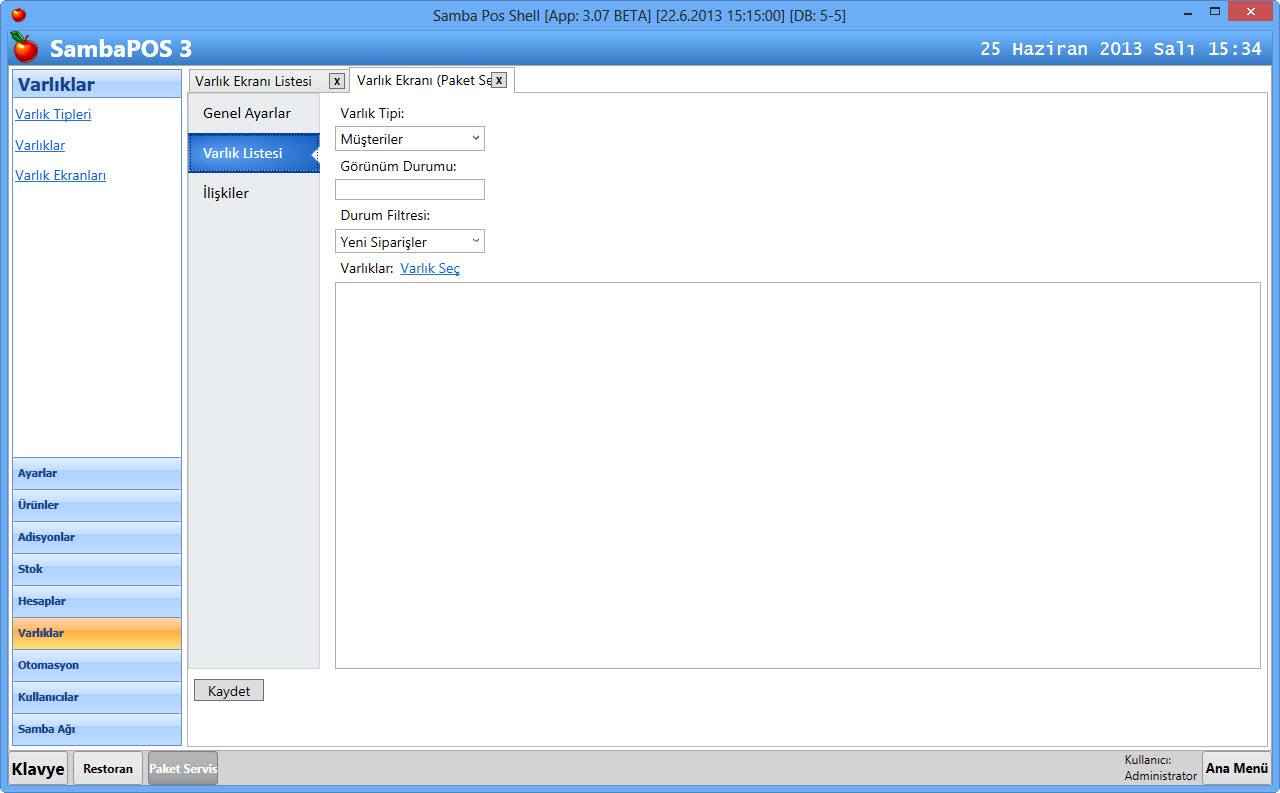This screenshot has height=793, width=1280.
Task: Open the Varlık Tipleri link
Action: click(53, 114)
